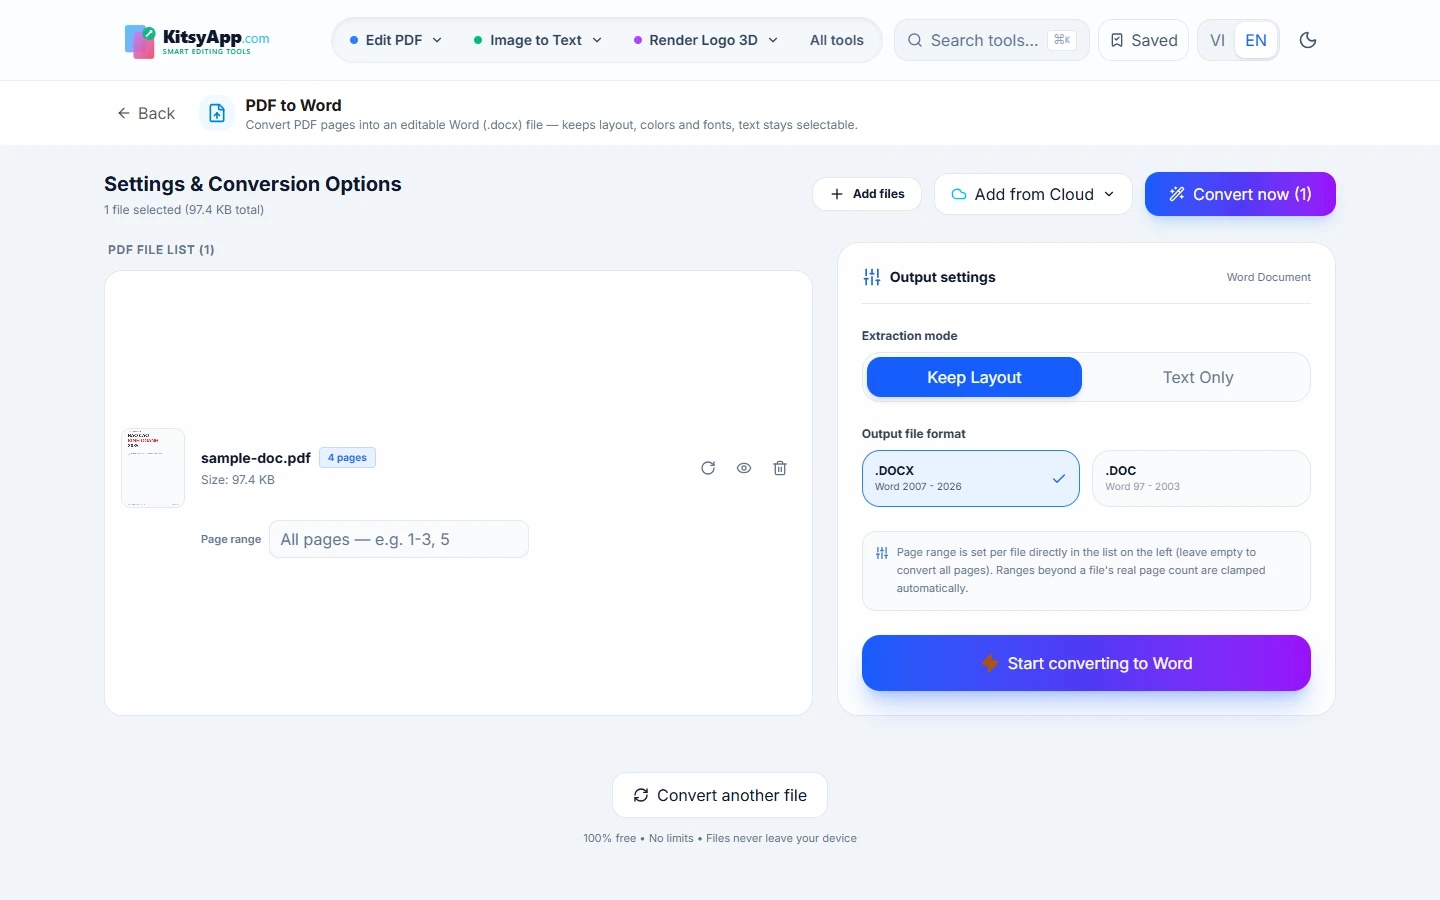Go back with the Back button
Image resolution: width=1440 pixels, height=900 pixels.
pyautogui.click(x=146, y=113)
